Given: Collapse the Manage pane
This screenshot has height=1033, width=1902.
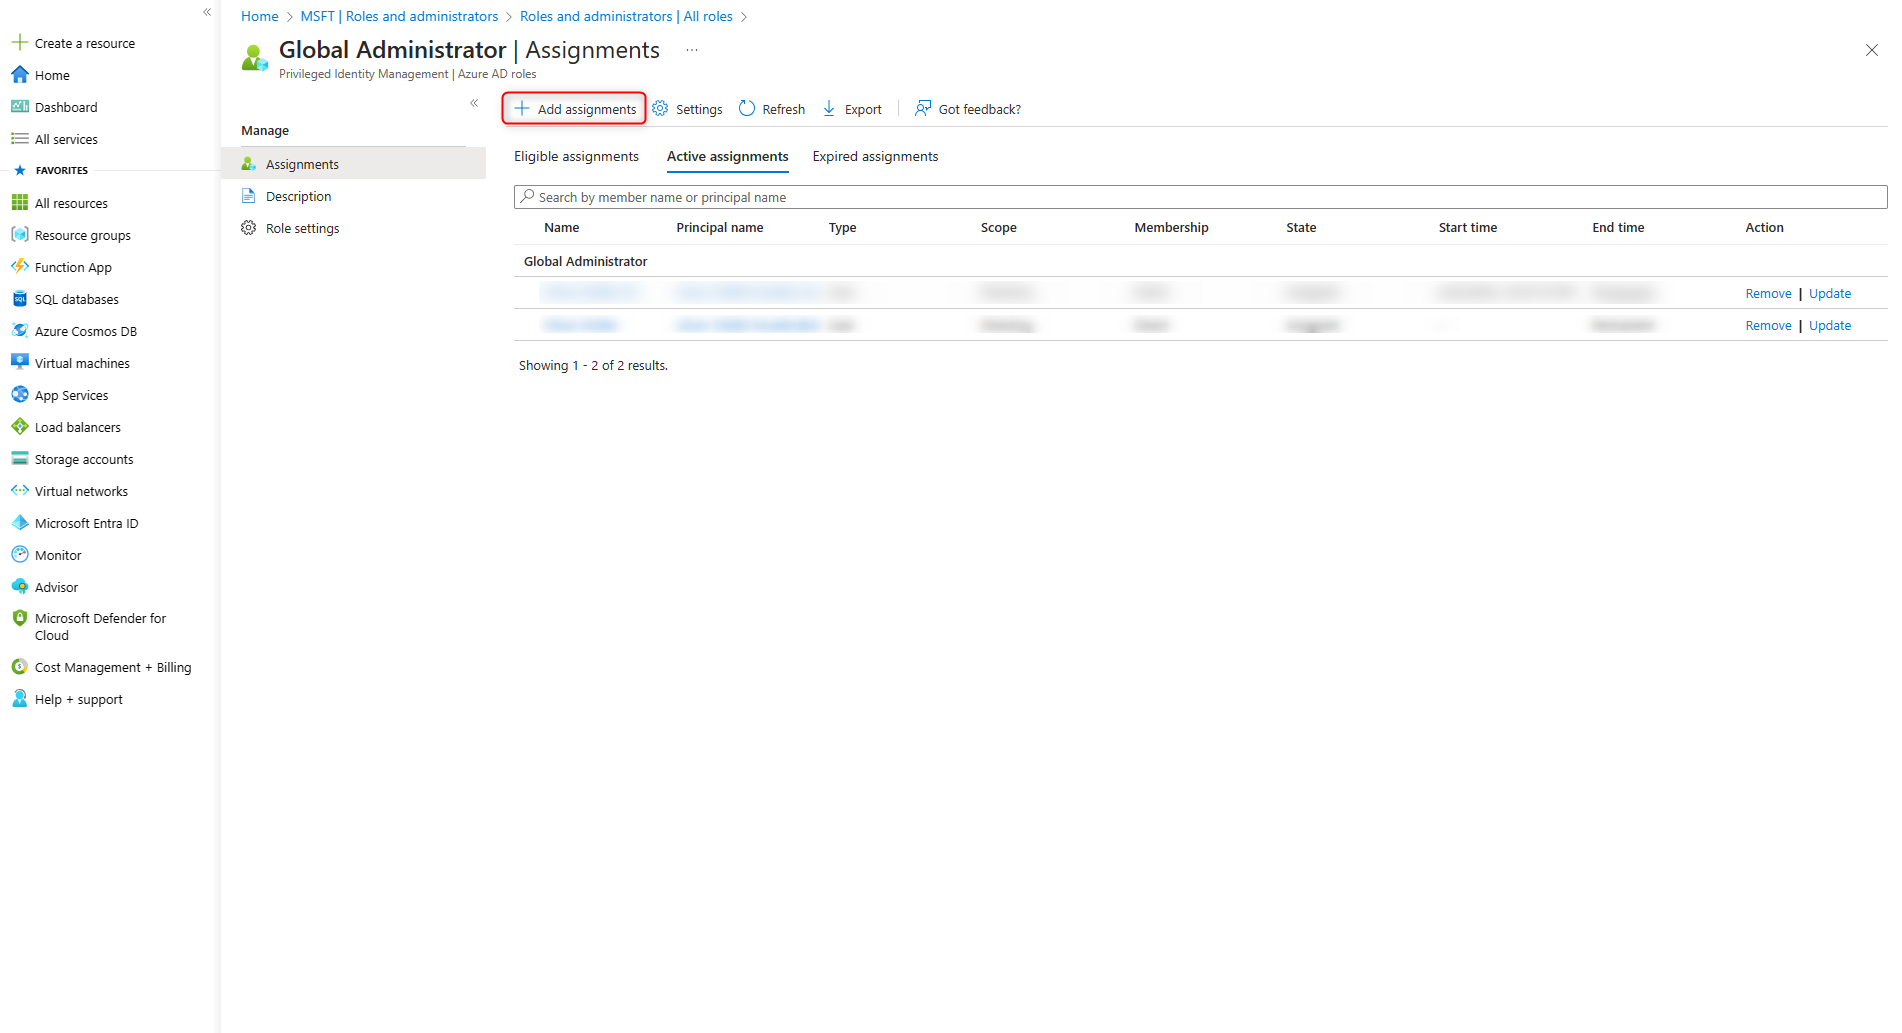Looking at the screenshot, I should coord(474,102).
